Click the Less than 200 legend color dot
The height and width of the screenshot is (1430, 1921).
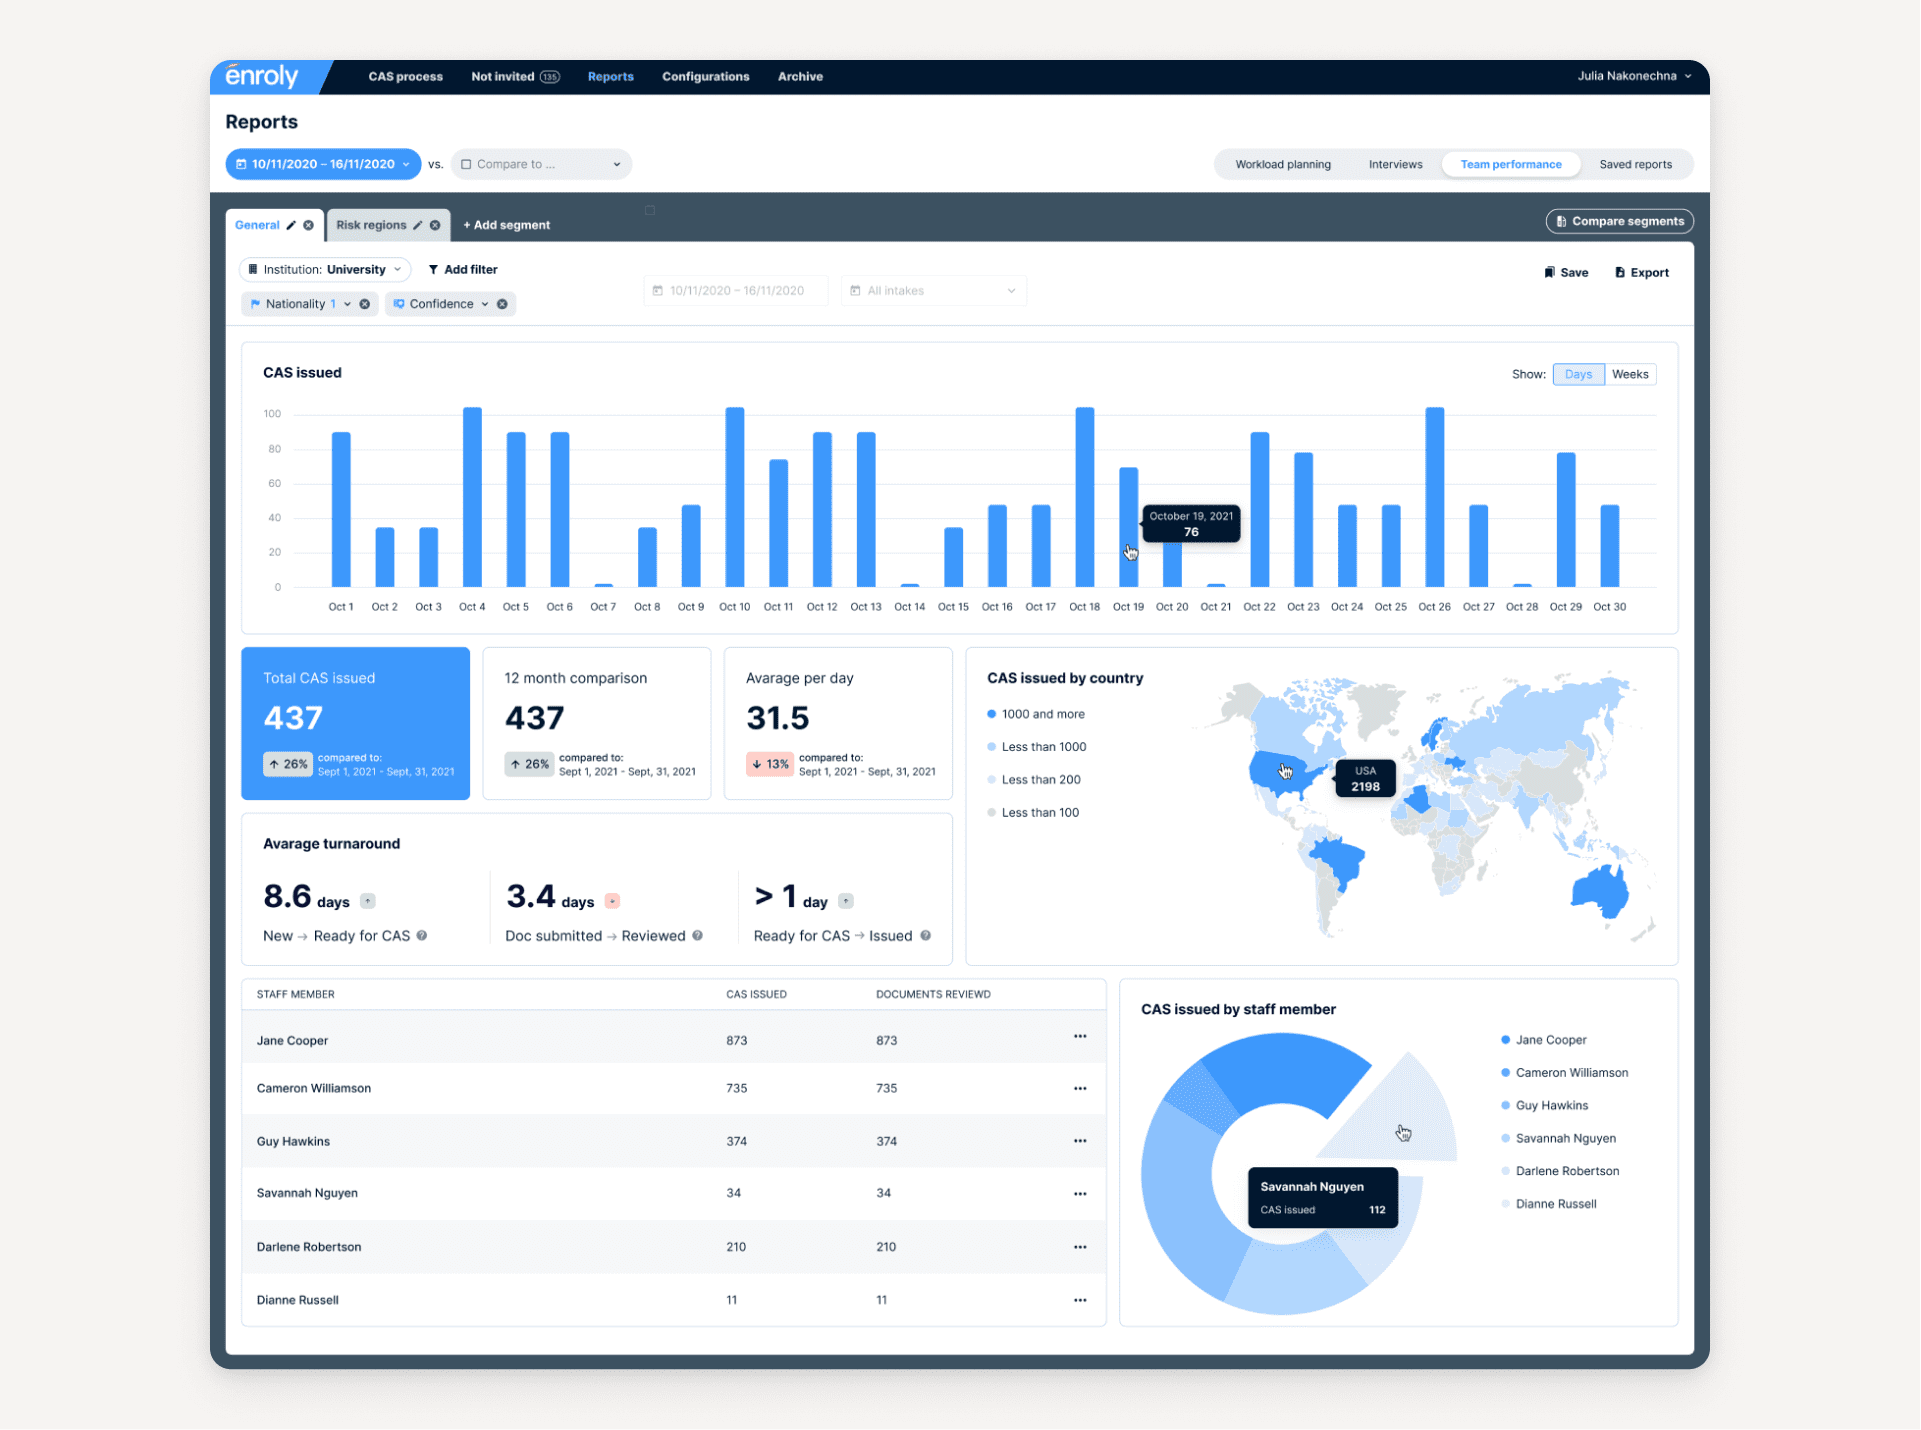(x=991, y=779)
